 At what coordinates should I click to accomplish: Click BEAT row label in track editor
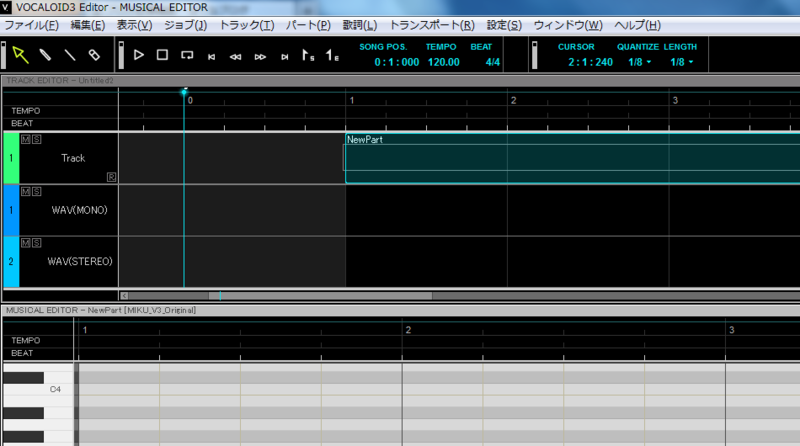coord(22,123)
